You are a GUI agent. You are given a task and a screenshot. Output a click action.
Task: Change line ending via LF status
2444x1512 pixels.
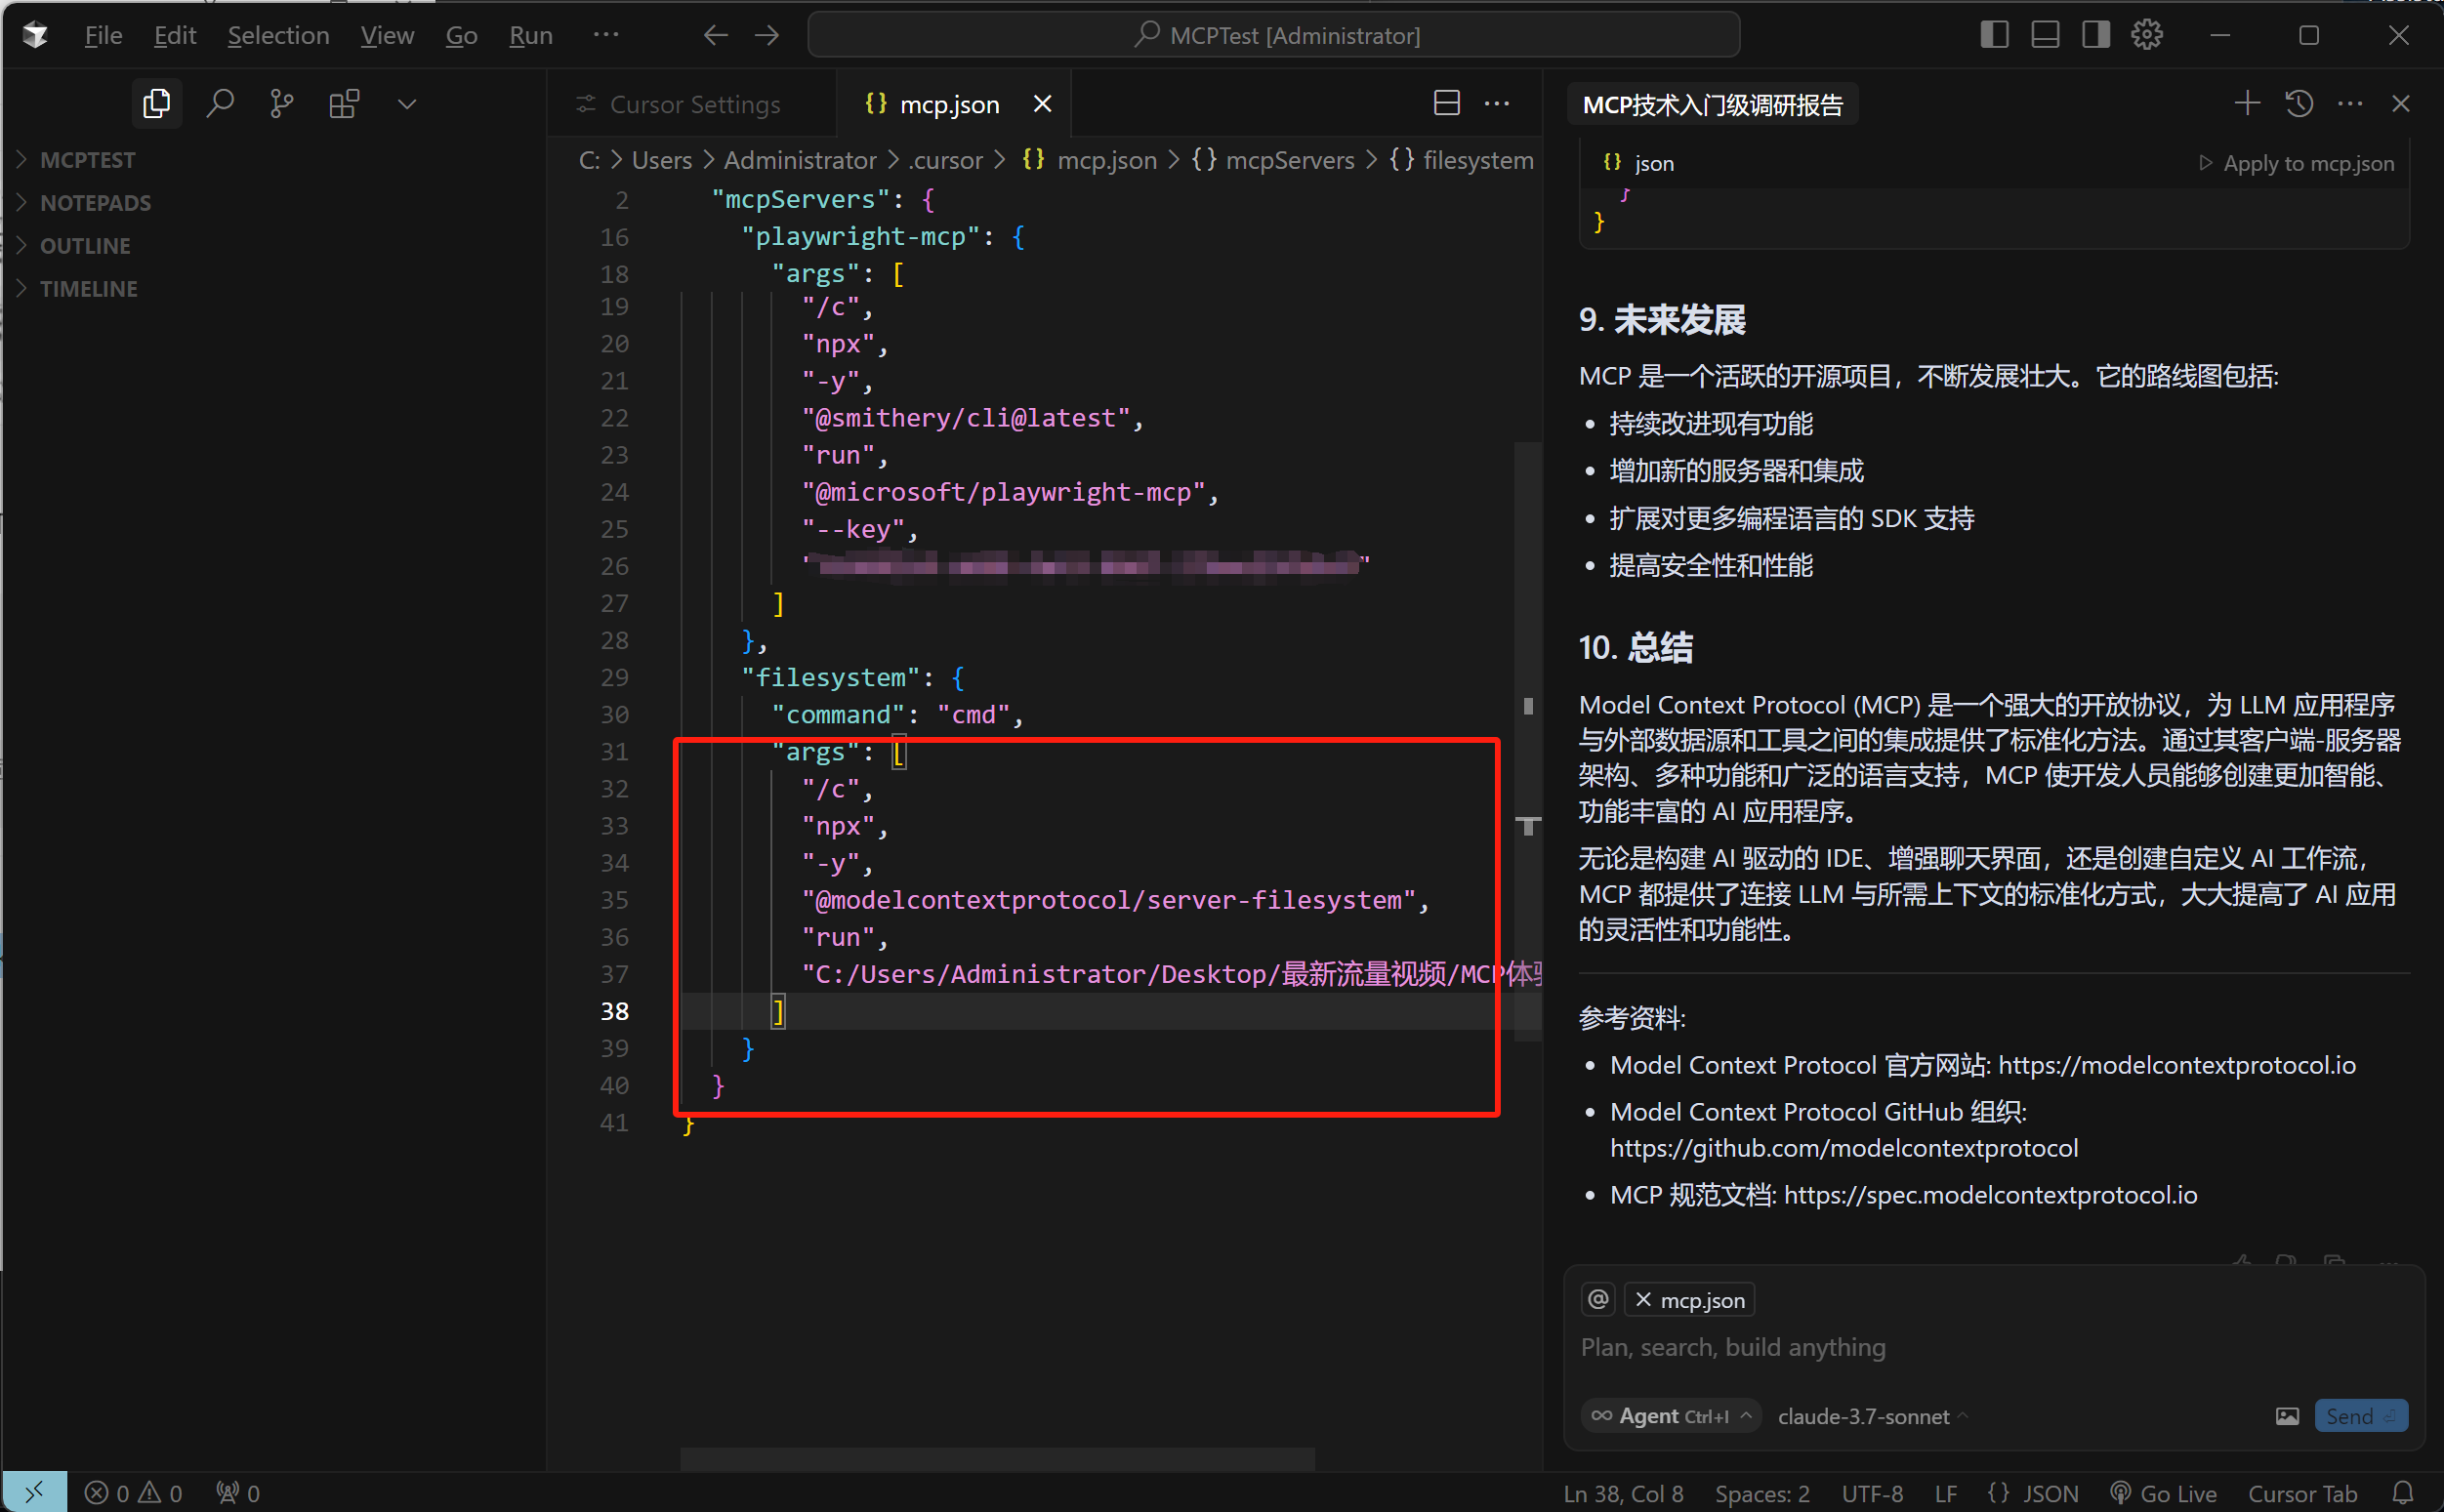1945,1494
